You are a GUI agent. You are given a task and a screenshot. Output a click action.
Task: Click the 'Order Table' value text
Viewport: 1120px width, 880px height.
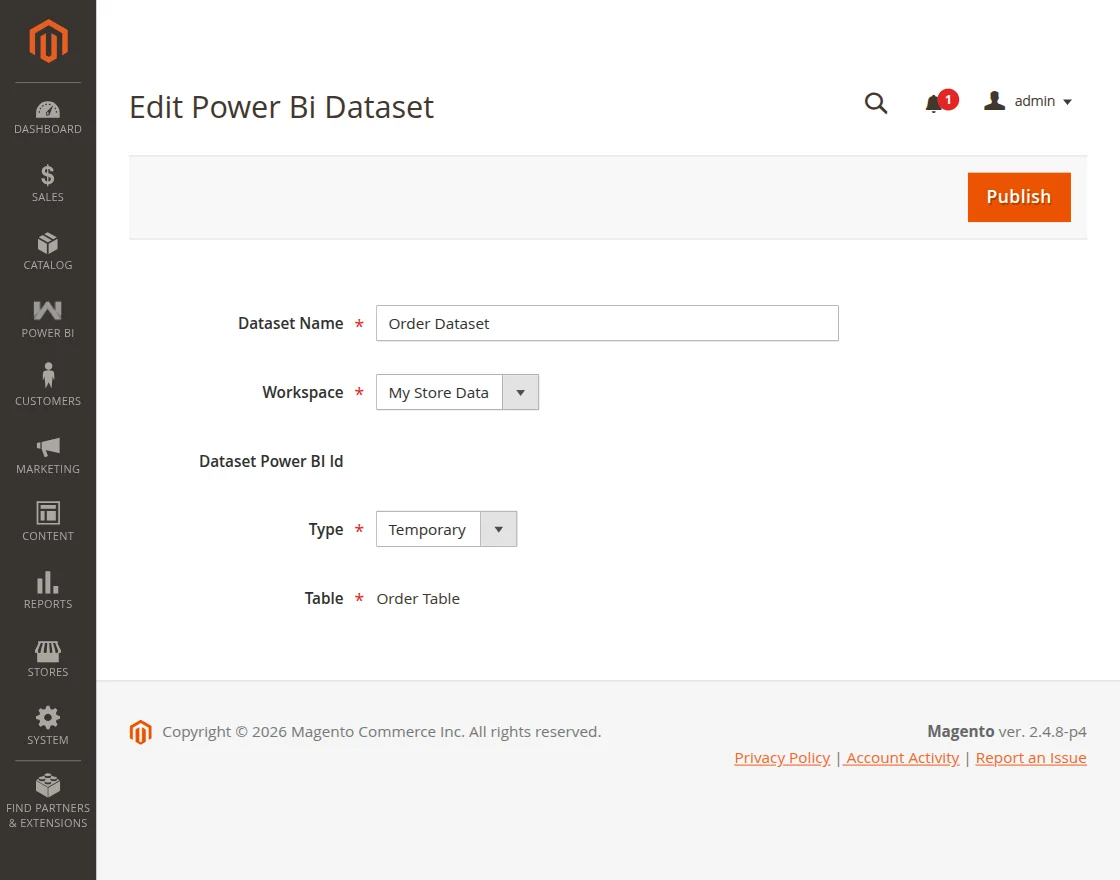(418, 599)
